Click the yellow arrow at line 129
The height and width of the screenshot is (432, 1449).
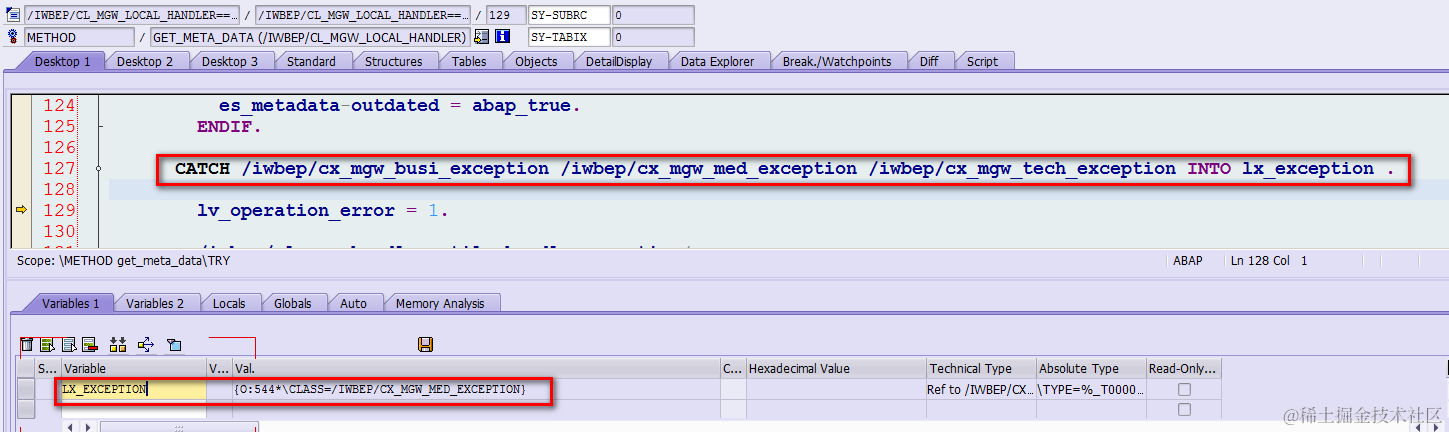pyautogui.click(x=21, y=210)
